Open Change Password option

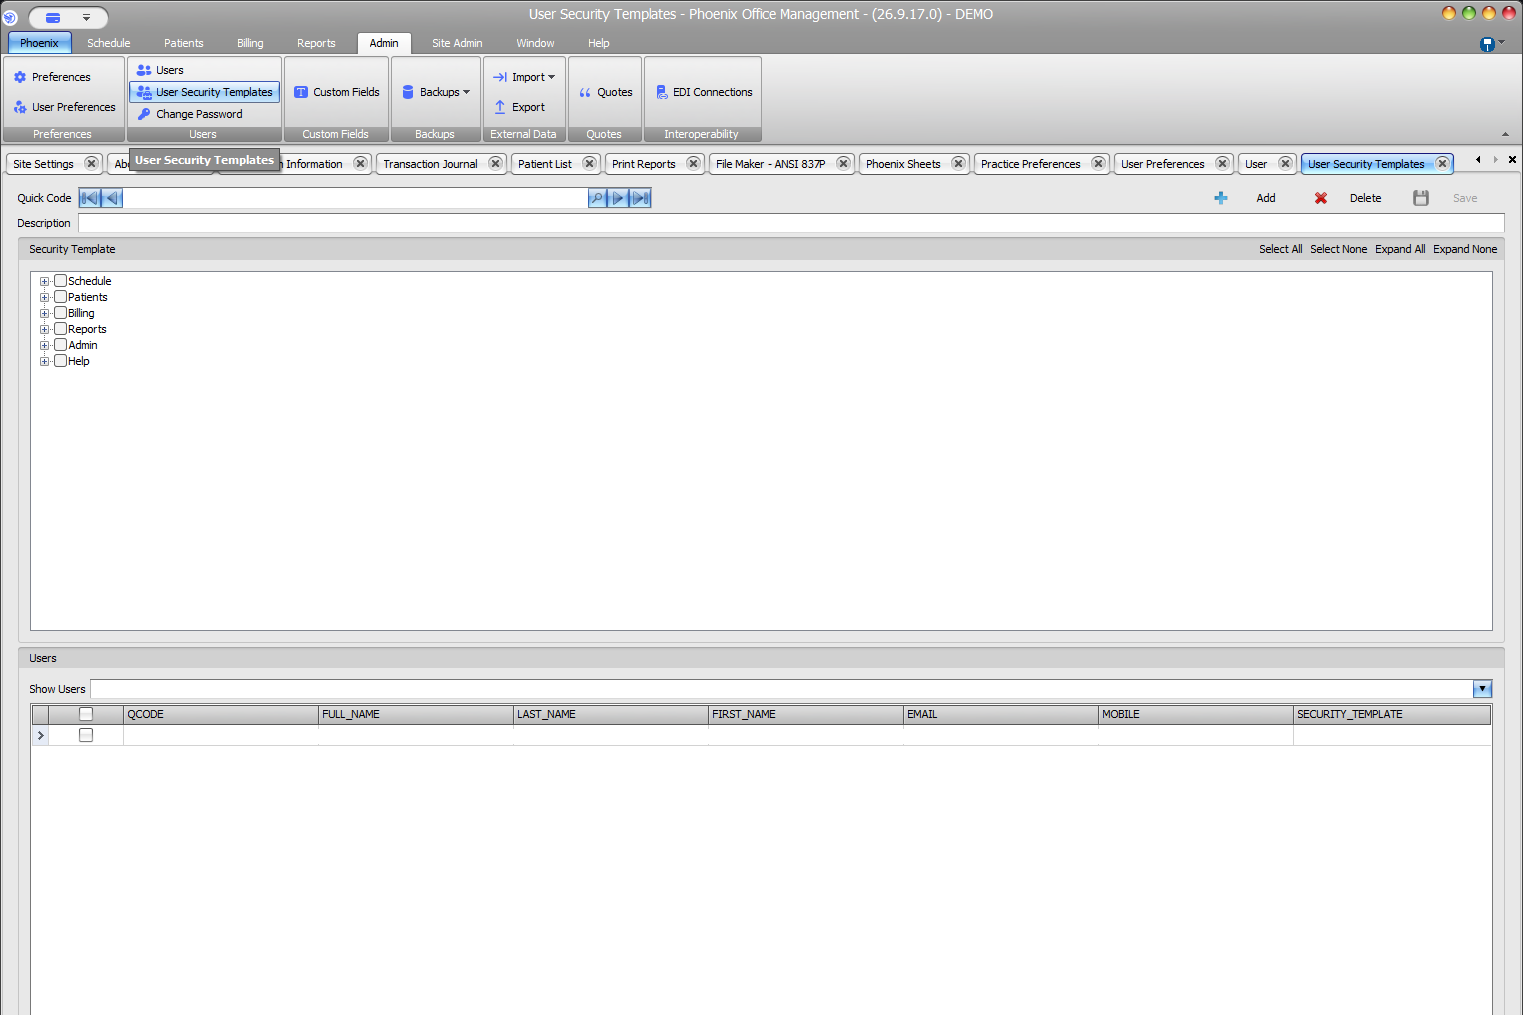click(x=190, y=114)
